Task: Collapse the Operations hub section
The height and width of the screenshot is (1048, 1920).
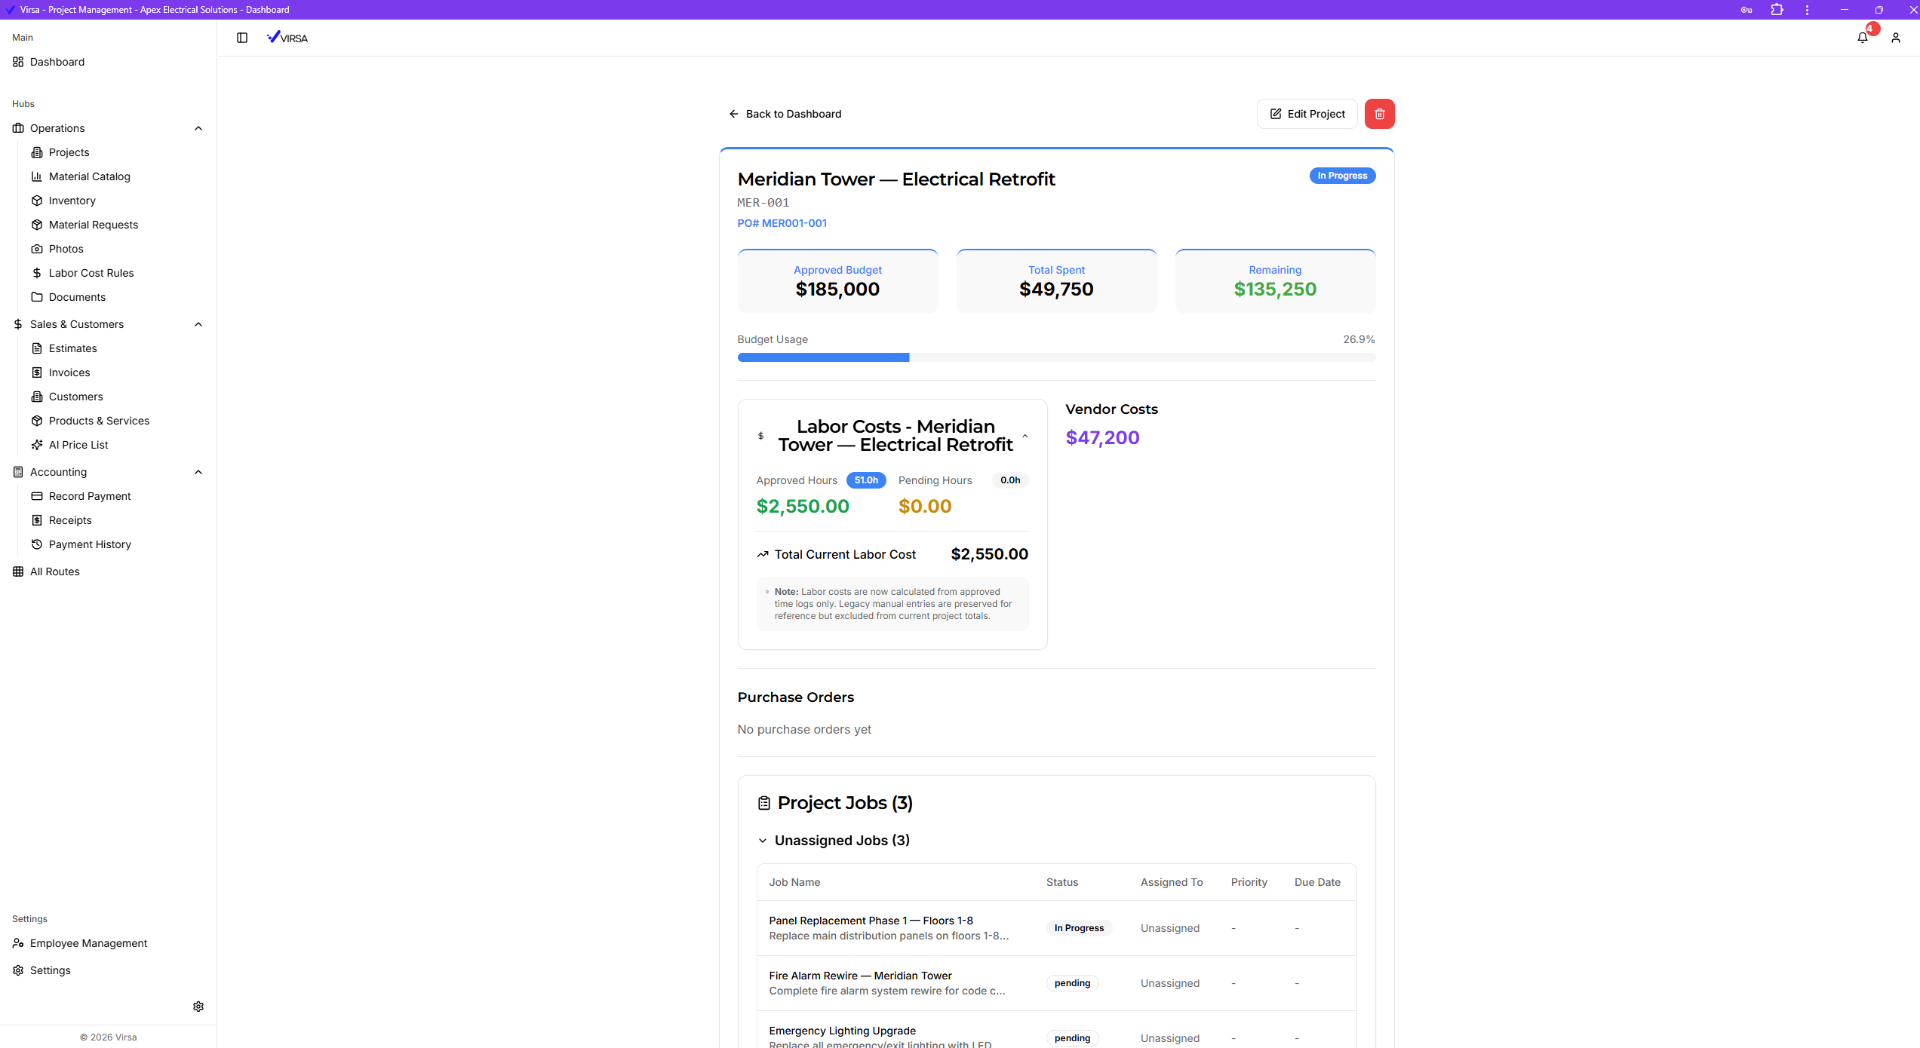Action: click(x=198, y=129)
